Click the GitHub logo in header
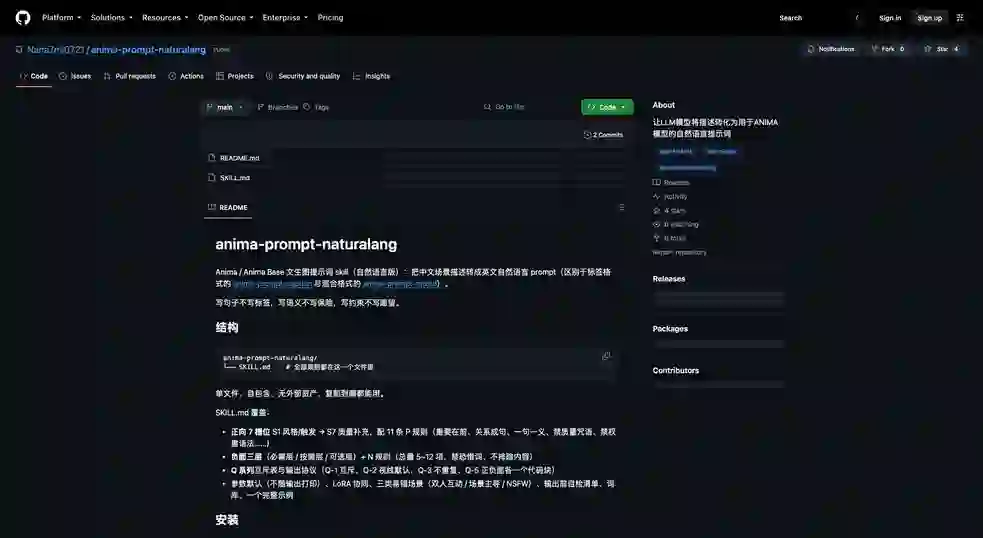Image resolution: width=983 pixels, height=538 pixels. (23, 18)
